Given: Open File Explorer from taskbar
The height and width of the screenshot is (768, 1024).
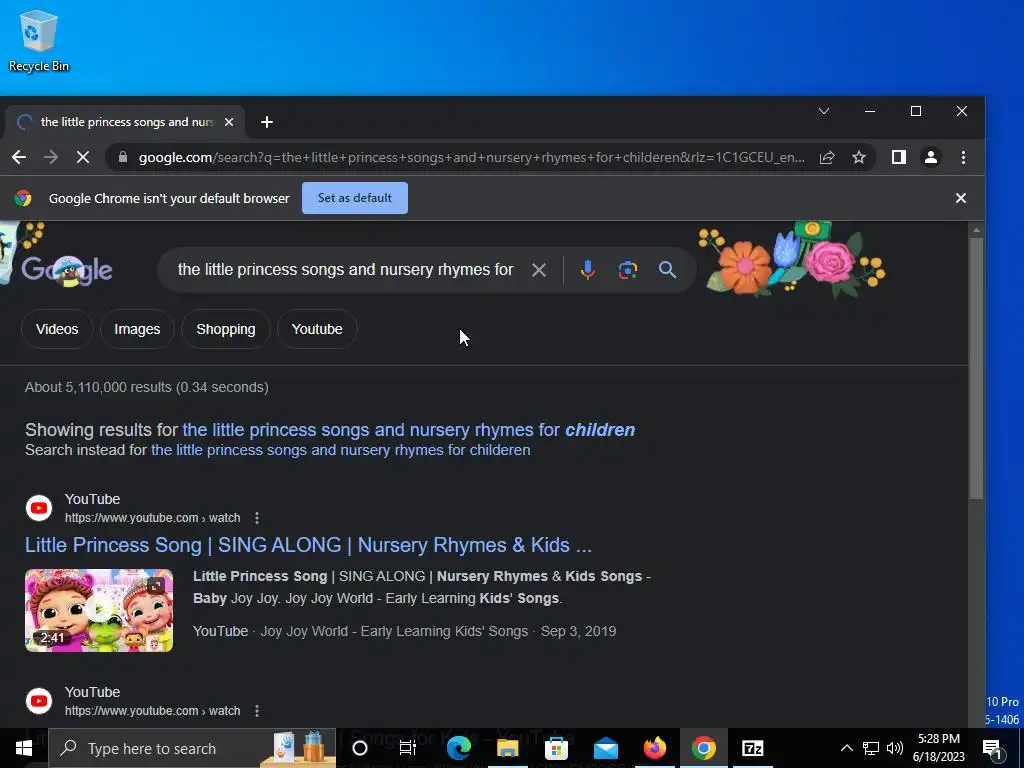Looking at the screenshot, I should 507,748.
